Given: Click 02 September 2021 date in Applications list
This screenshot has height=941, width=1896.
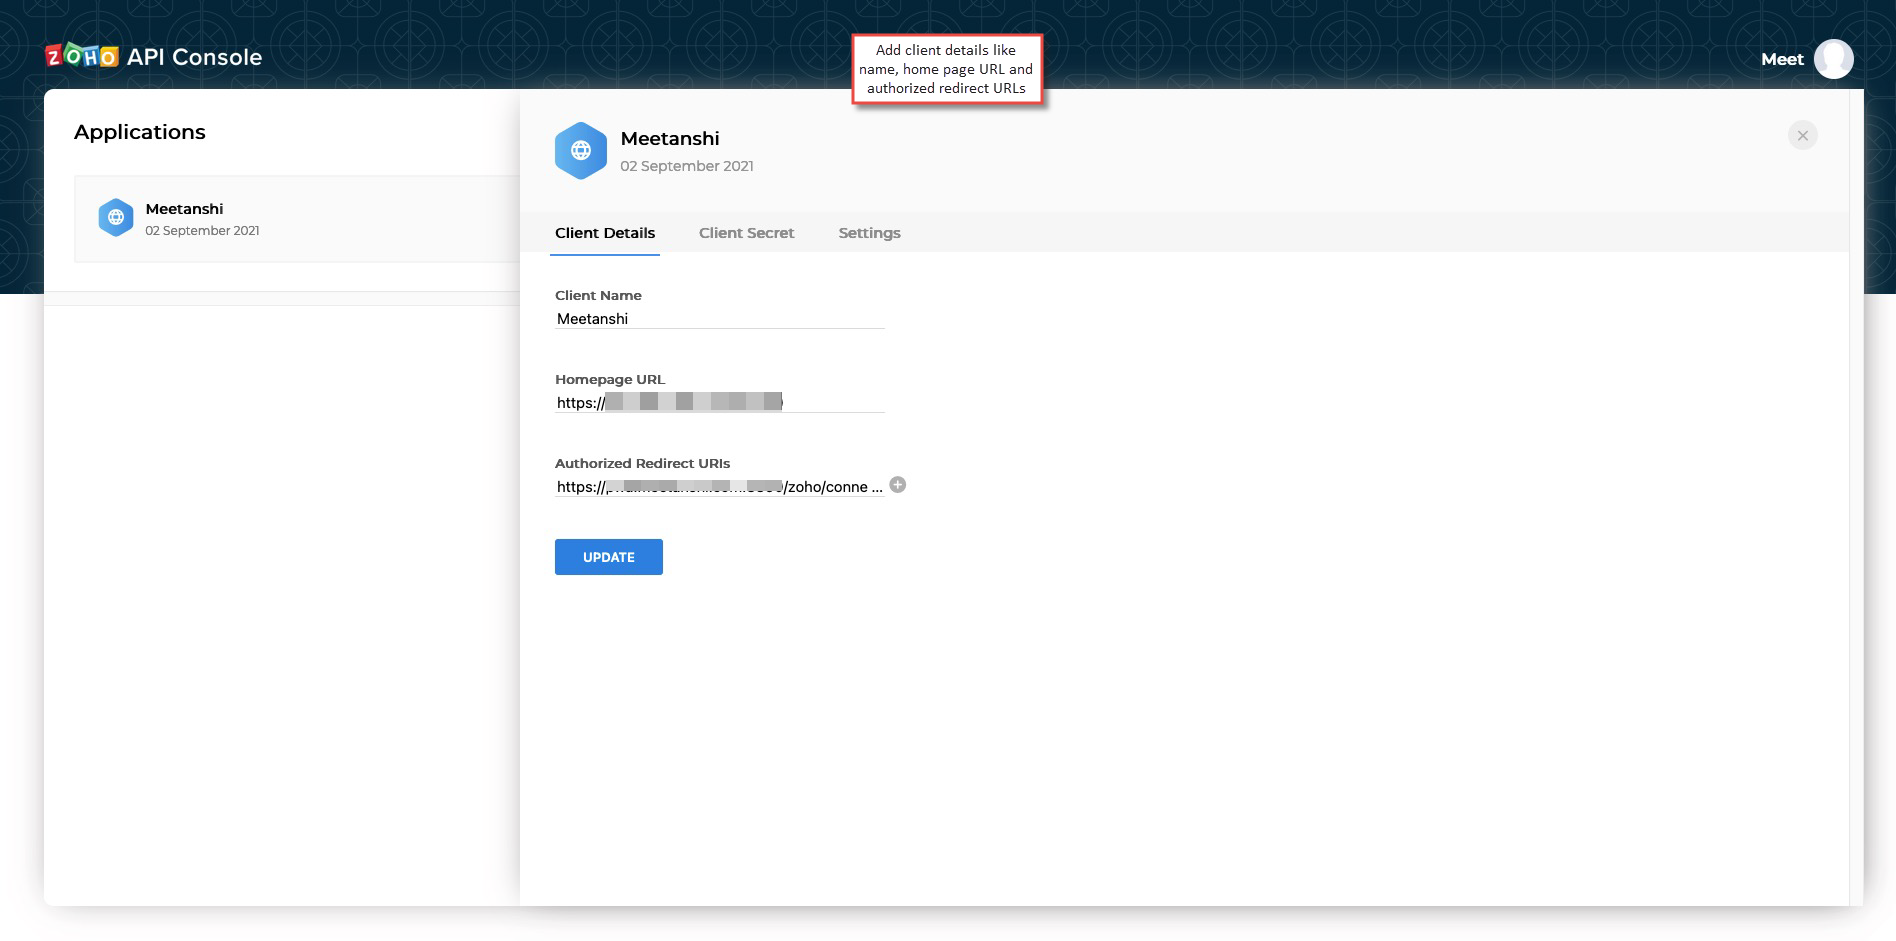Looking at the screenshot, I should [x=202, y=231].
